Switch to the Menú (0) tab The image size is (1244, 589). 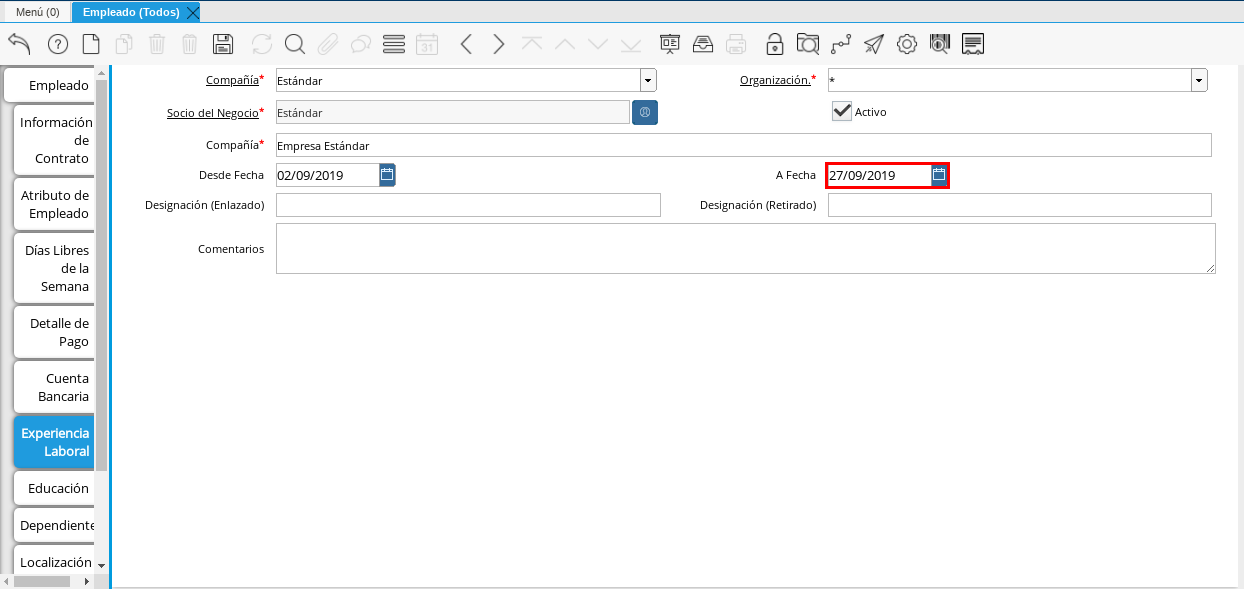click(x=37, y=12)
